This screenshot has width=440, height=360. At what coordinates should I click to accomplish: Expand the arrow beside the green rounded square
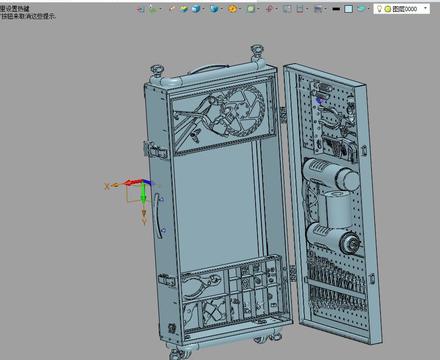pyautogui.click(x=258, y=9)
